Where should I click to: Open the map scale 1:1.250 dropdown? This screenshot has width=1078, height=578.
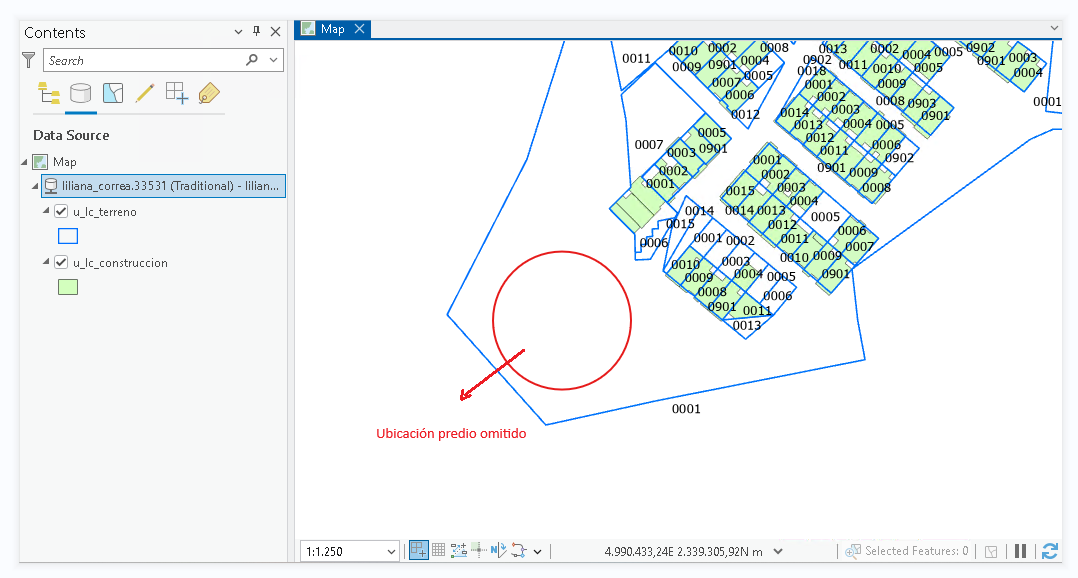click(x=391, y=551)
